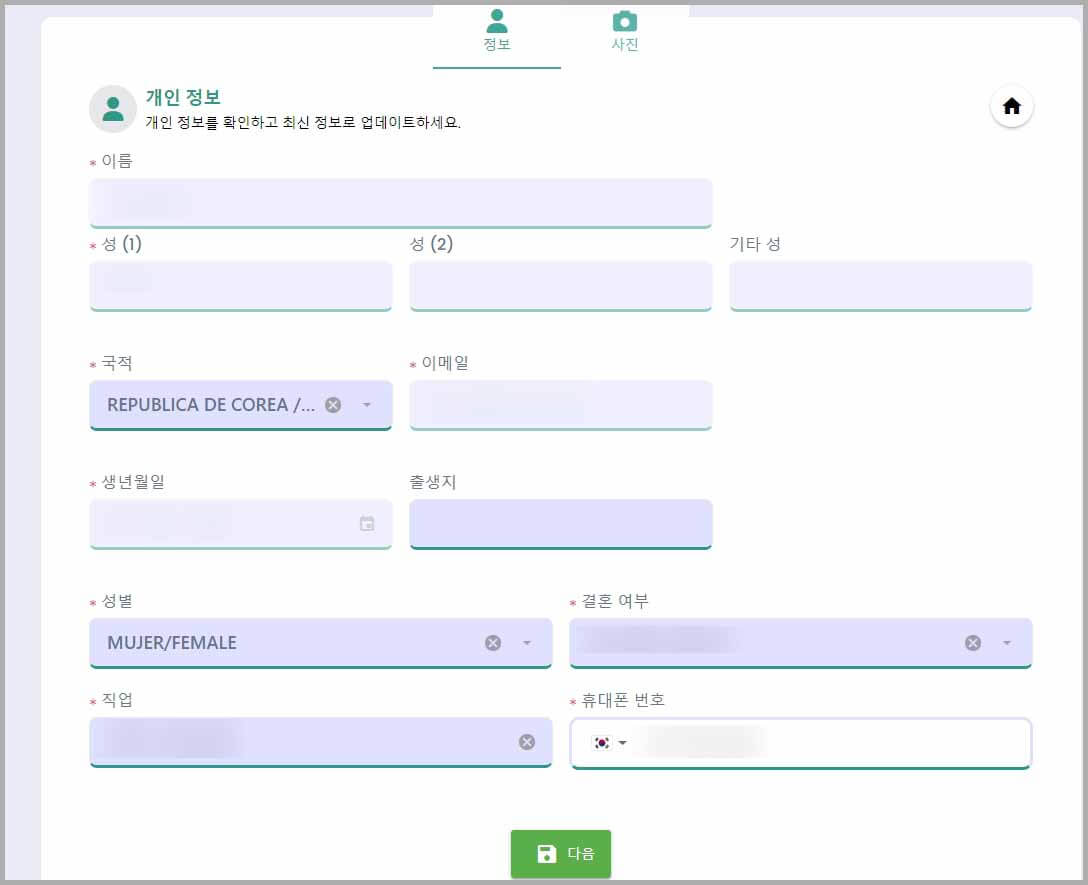Click inside the 이름 input field
Image resolution: width=1088 pixels, height=885 pixels.
[x=400, y=202]
